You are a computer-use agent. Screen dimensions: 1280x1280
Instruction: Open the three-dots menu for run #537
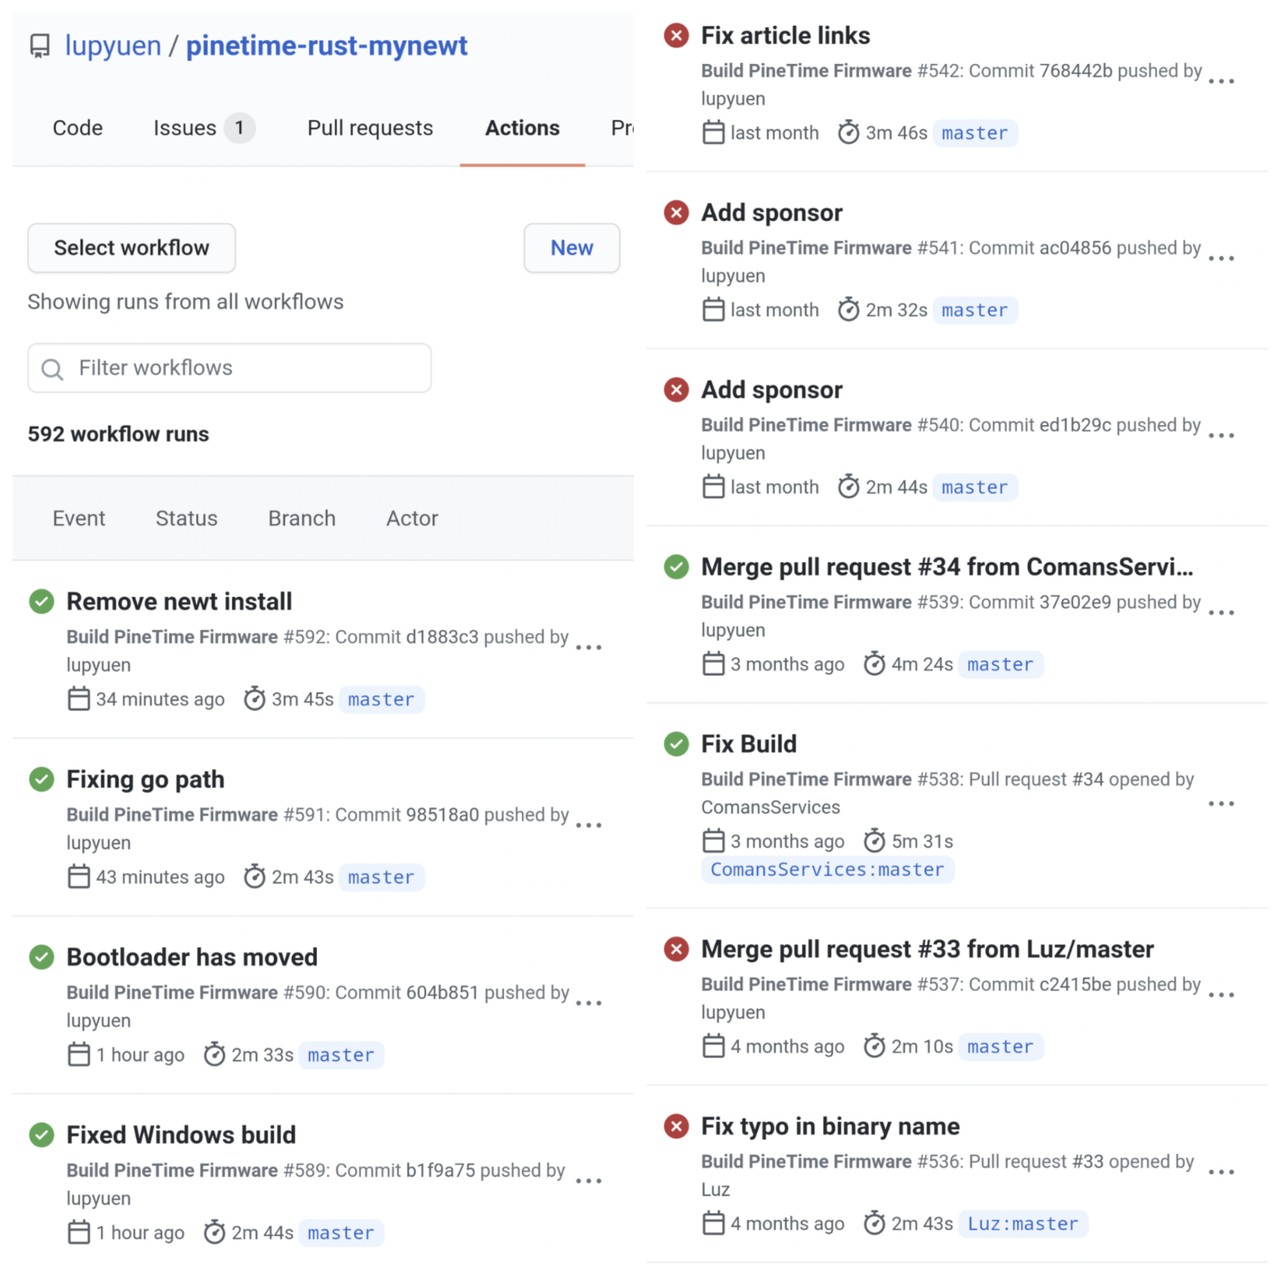[x=1221, y=996]
